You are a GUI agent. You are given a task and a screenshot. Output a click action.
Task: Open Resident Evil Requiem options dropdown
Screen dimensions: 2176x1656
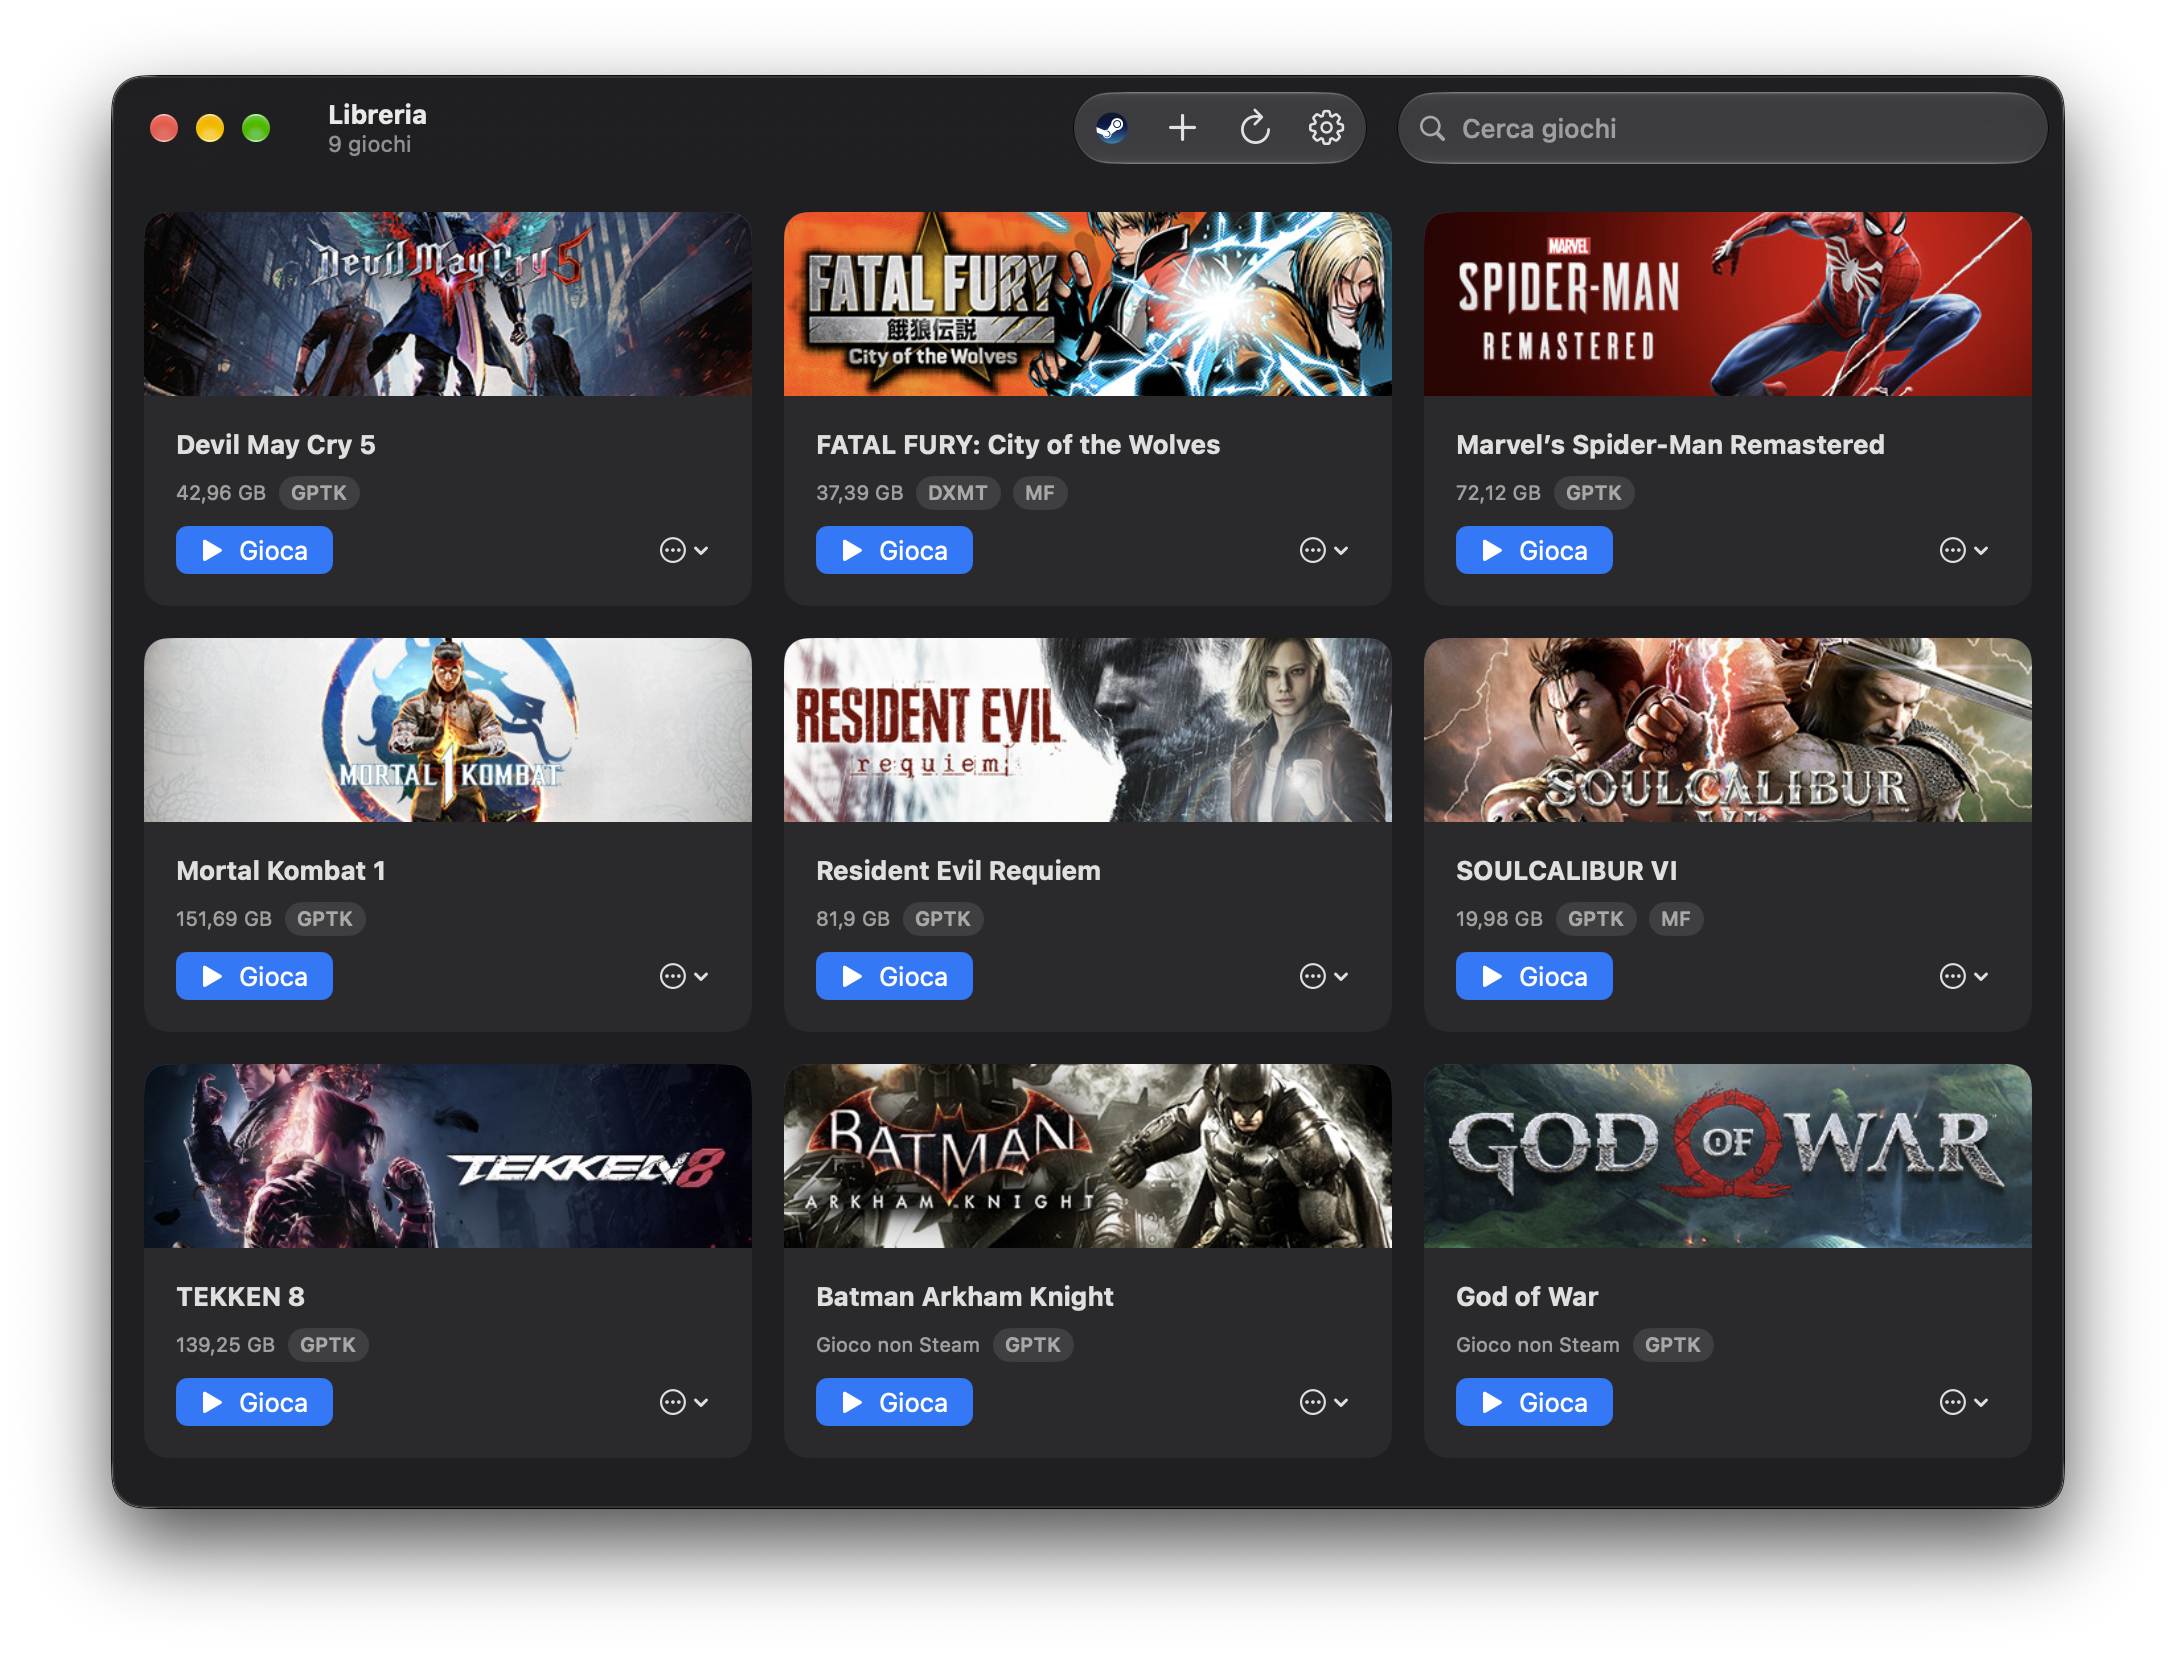click(x=1324, y=976)
